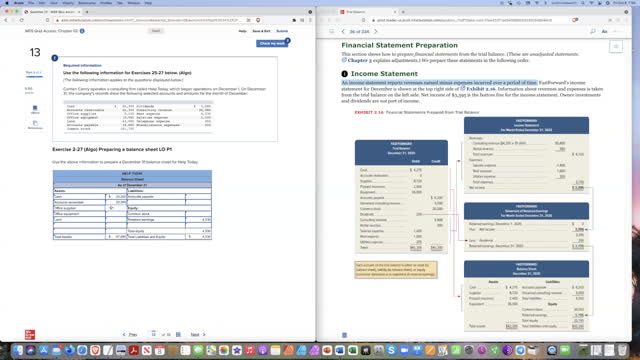Open the Aa text settings
The image size is (640, 360).
604,31
